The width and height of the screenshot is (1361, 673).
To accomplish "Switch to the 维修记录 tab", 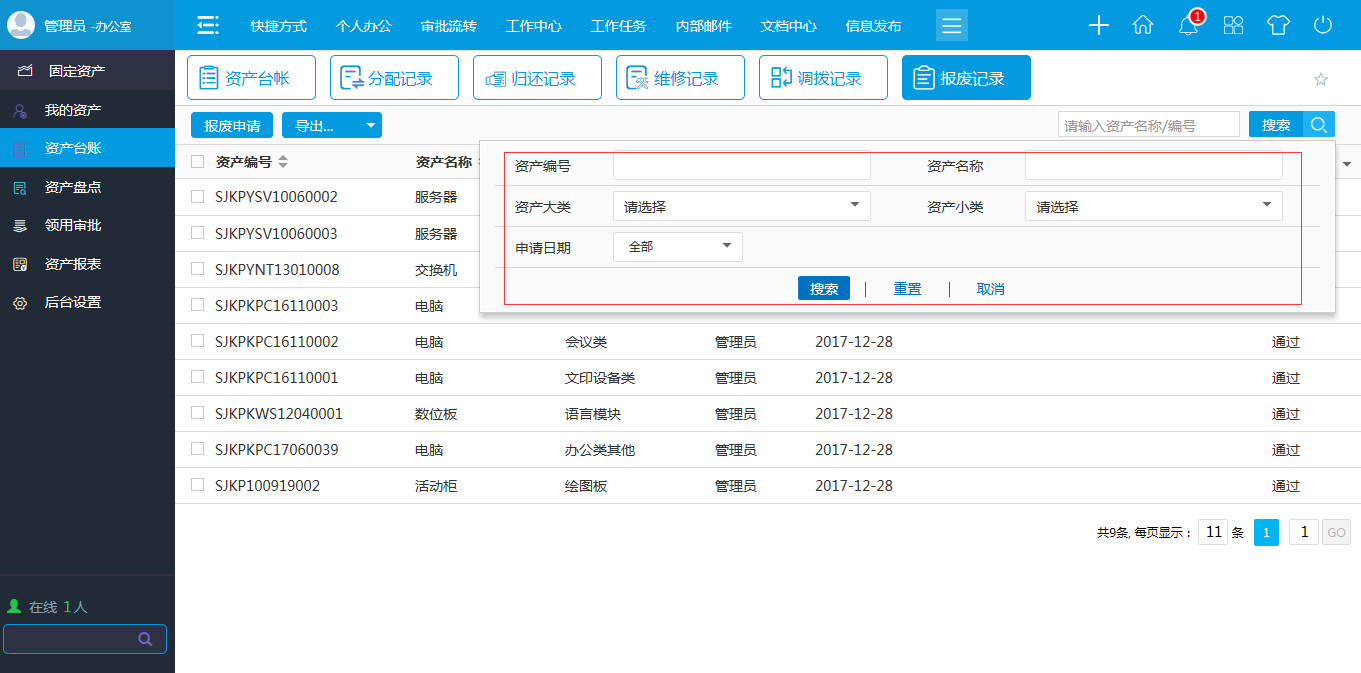I will click(680, 76).
